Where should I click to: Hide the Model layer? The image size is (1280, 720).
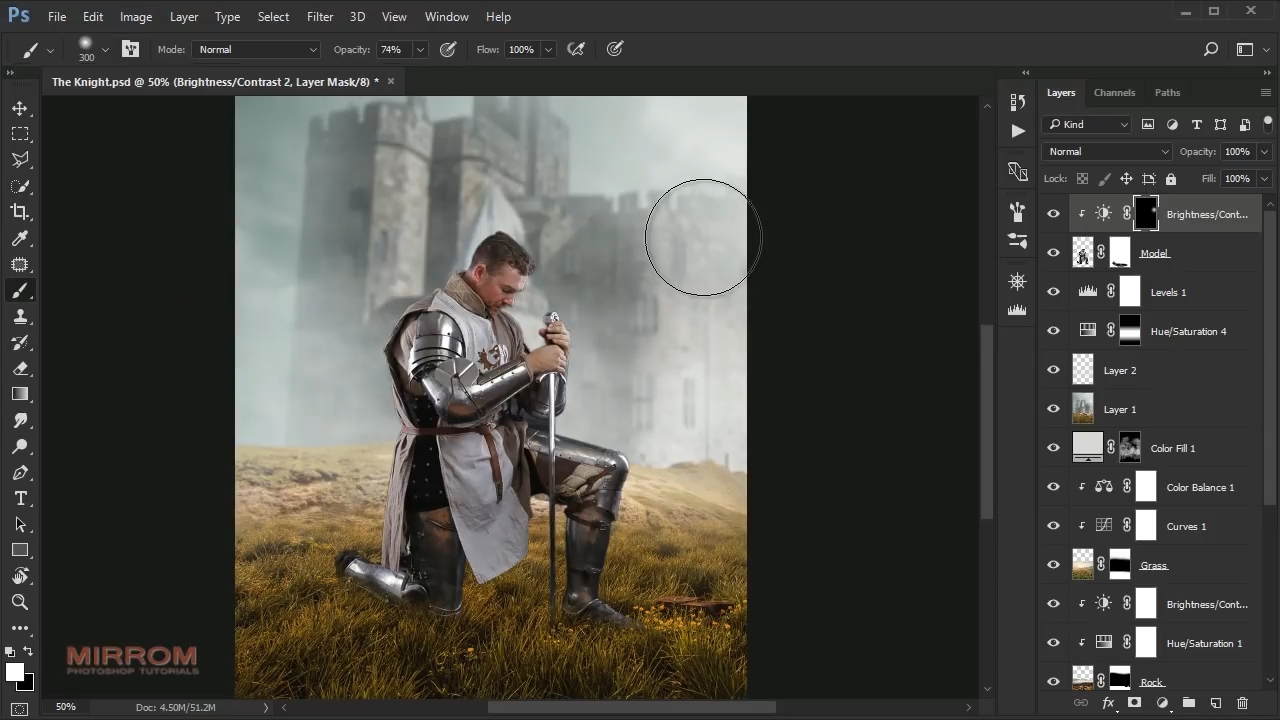1053,253
